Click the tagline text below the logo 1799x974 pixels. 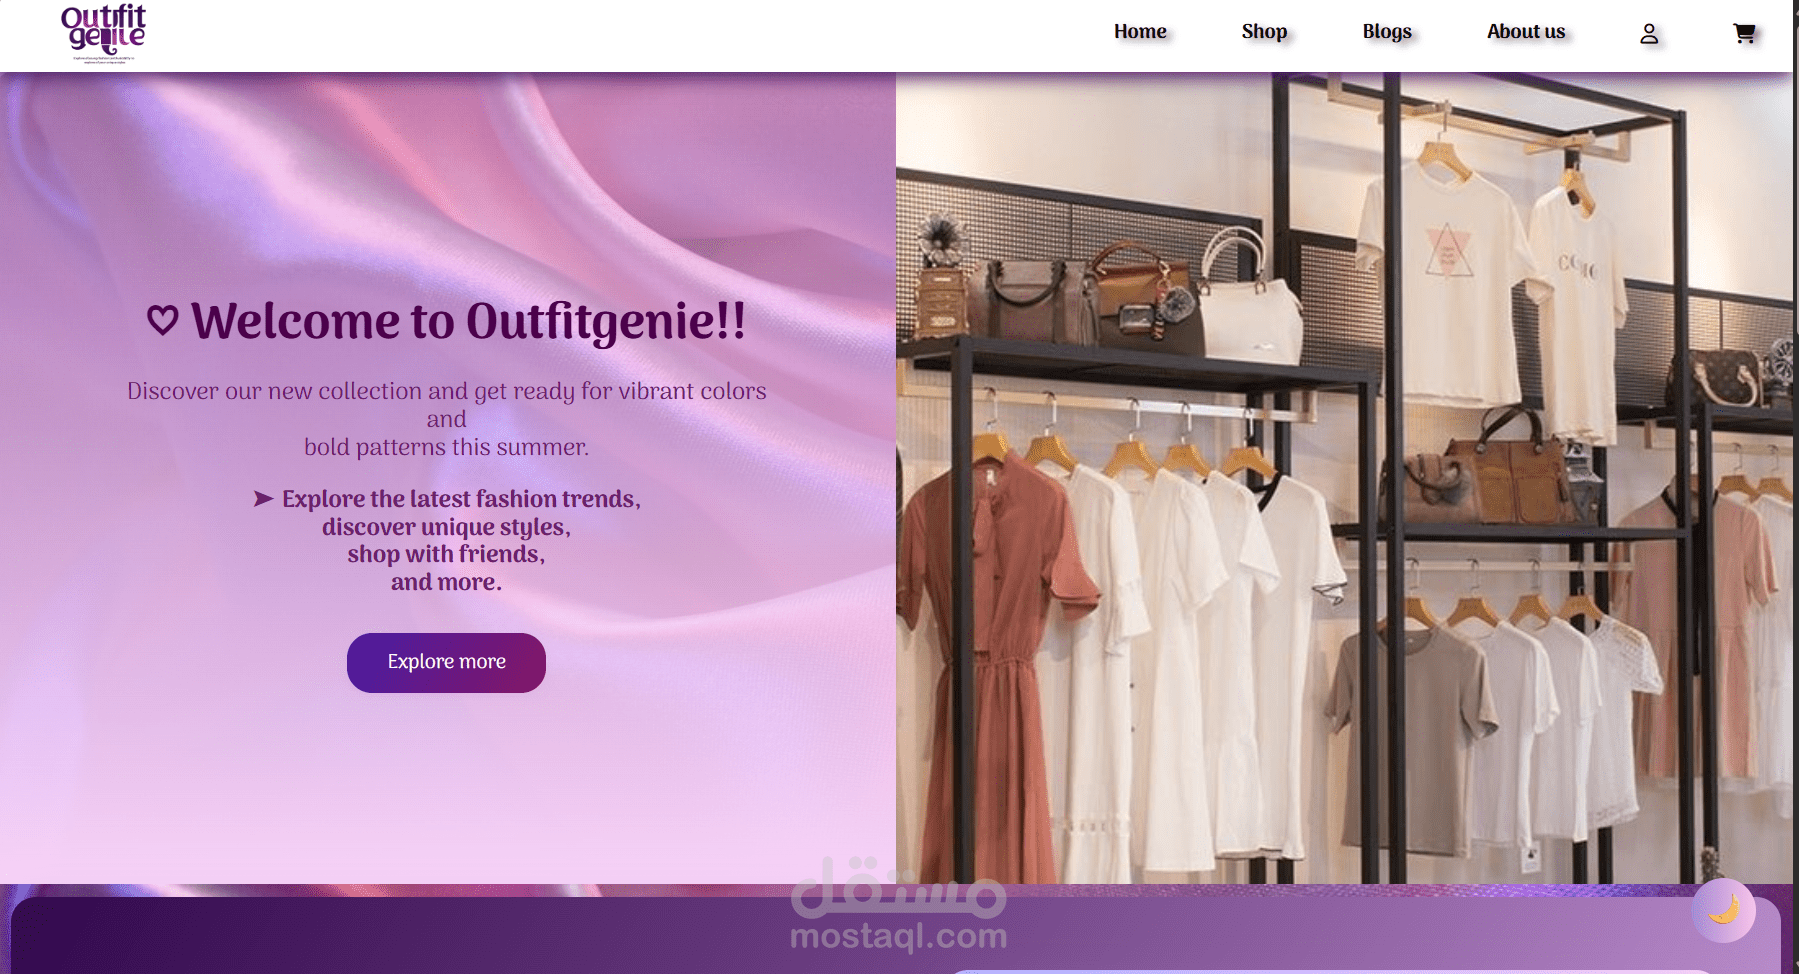coord(105,59)
